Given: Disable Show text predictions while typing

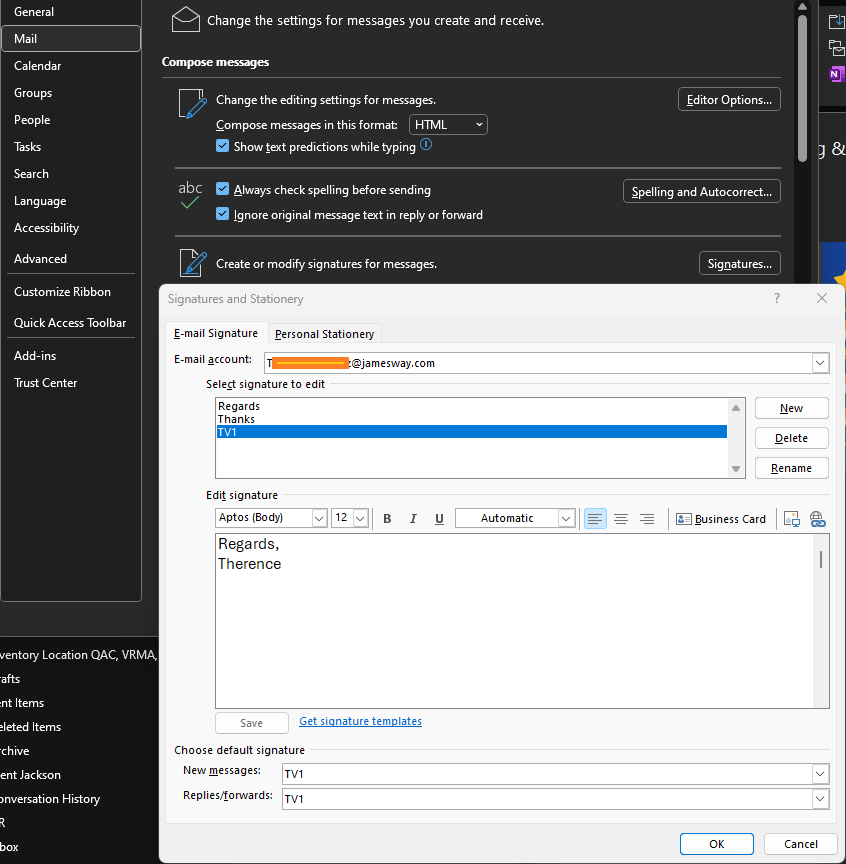Looking at the screenshot, I should pyautogui.click(x=222, y=145).
